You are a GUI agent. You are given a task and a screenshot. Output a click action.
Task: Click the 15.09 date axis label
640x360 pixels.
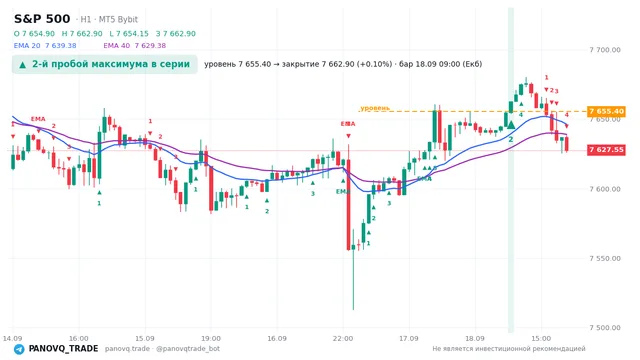point(144,338)
